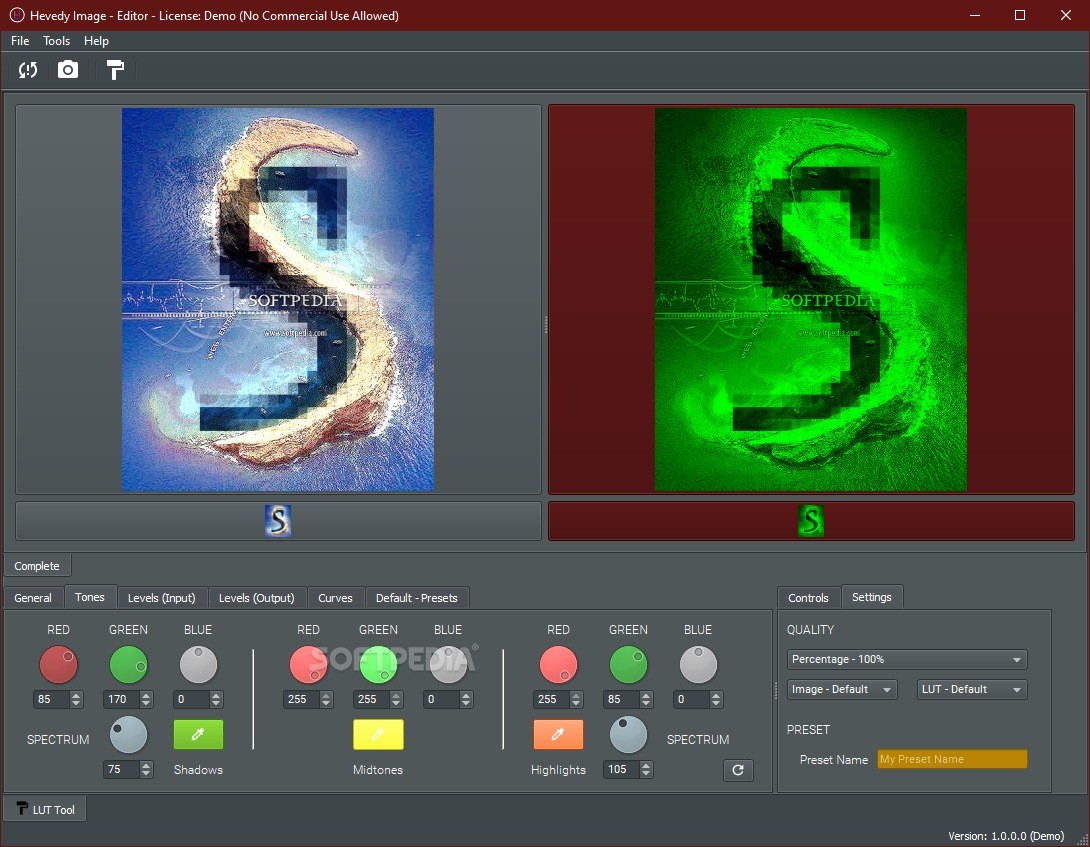Click the camera snapshot toolbar icon
Screen dimensions: 1090x847
(x=67, y=70)
